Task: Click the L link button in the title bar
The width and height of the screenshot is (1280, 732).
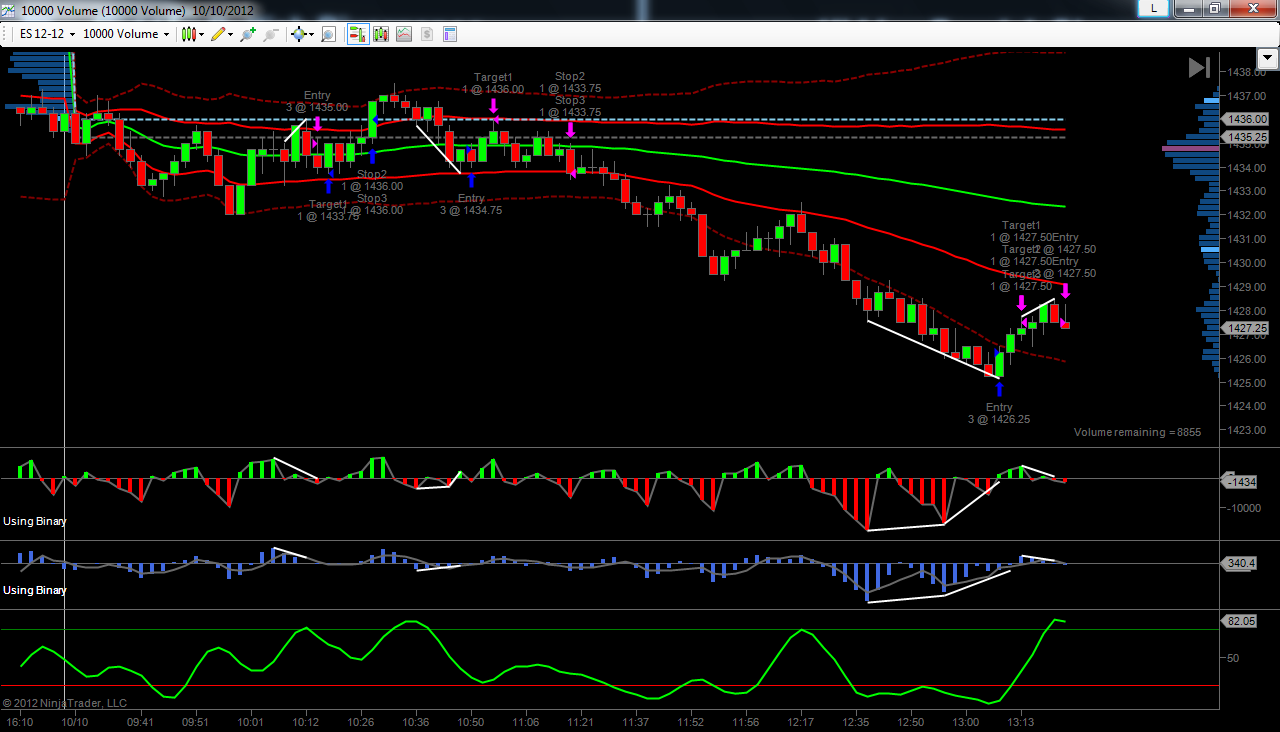Action: 1154,9
